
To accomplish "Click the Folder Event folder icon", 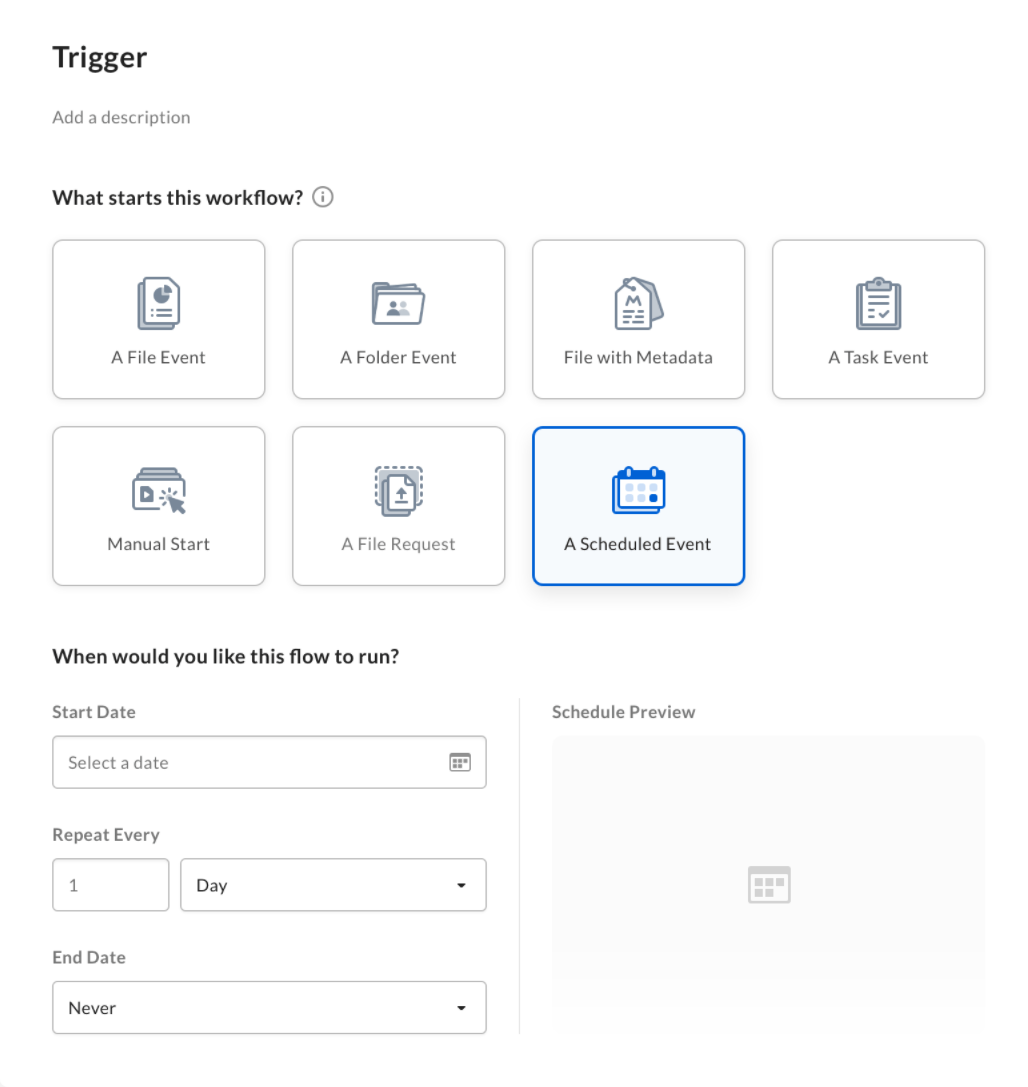I will [399, 303].
